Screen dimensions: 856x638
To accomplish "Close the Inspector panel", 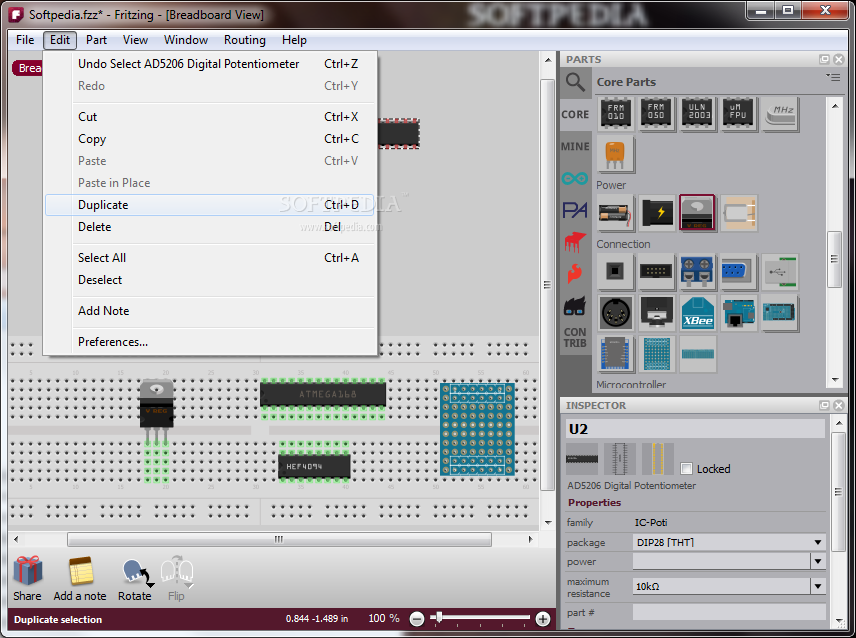I will click(839, 405).
